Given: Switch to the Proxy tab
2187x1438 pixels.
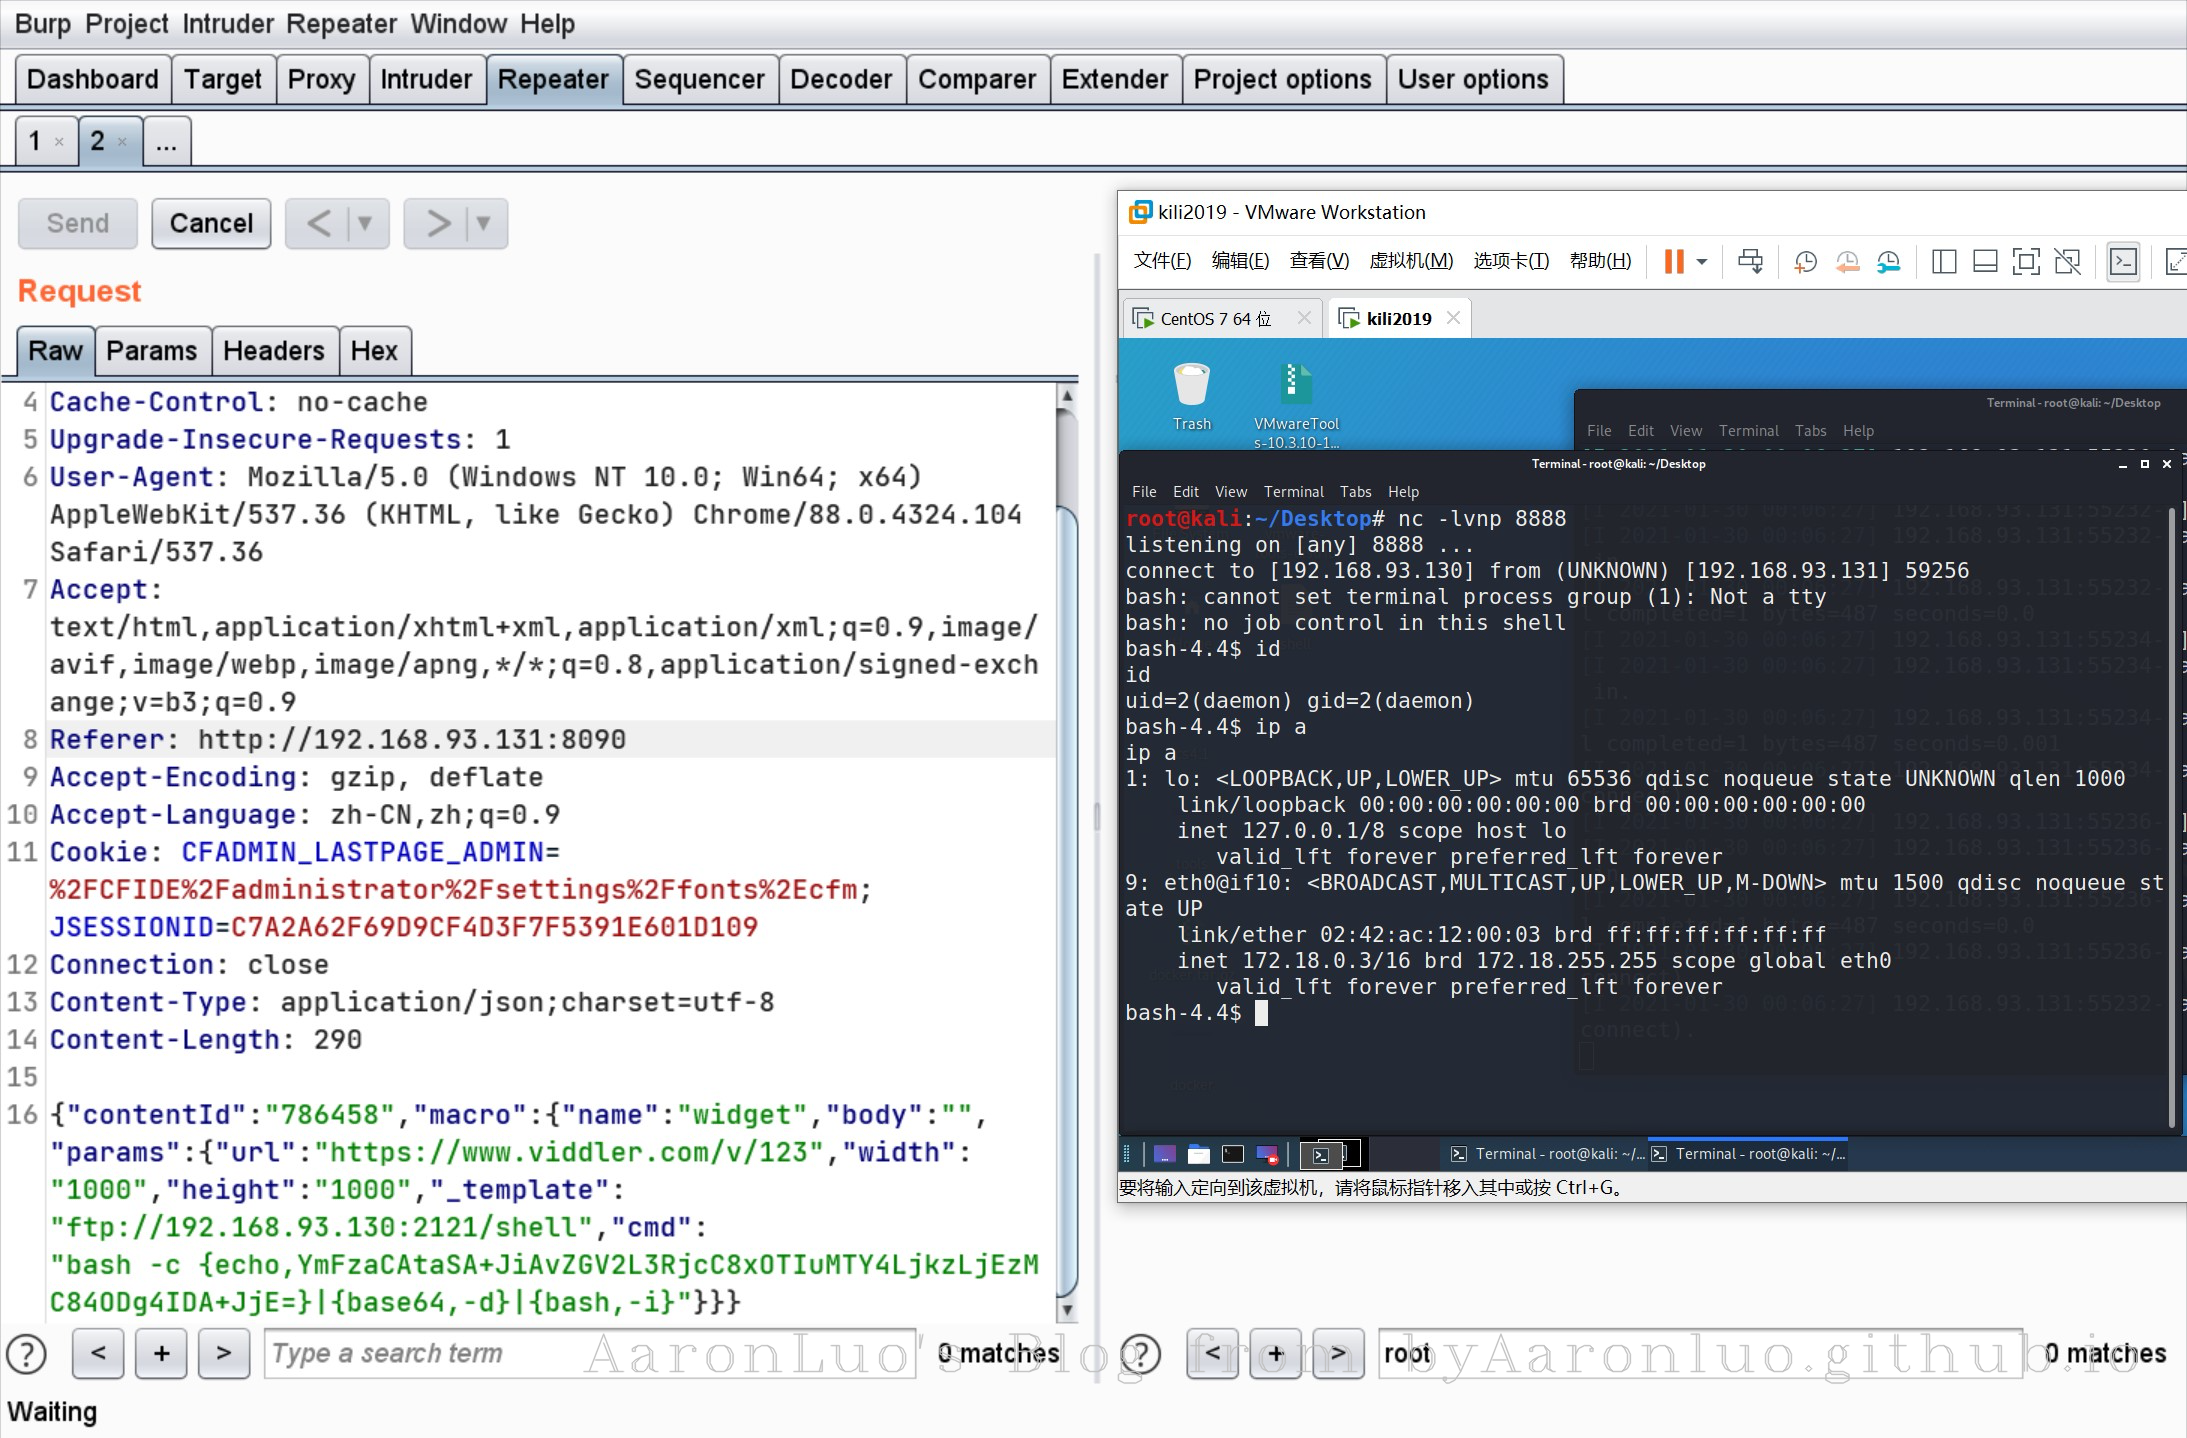Looking at the screenshot, I should [321, 79].
